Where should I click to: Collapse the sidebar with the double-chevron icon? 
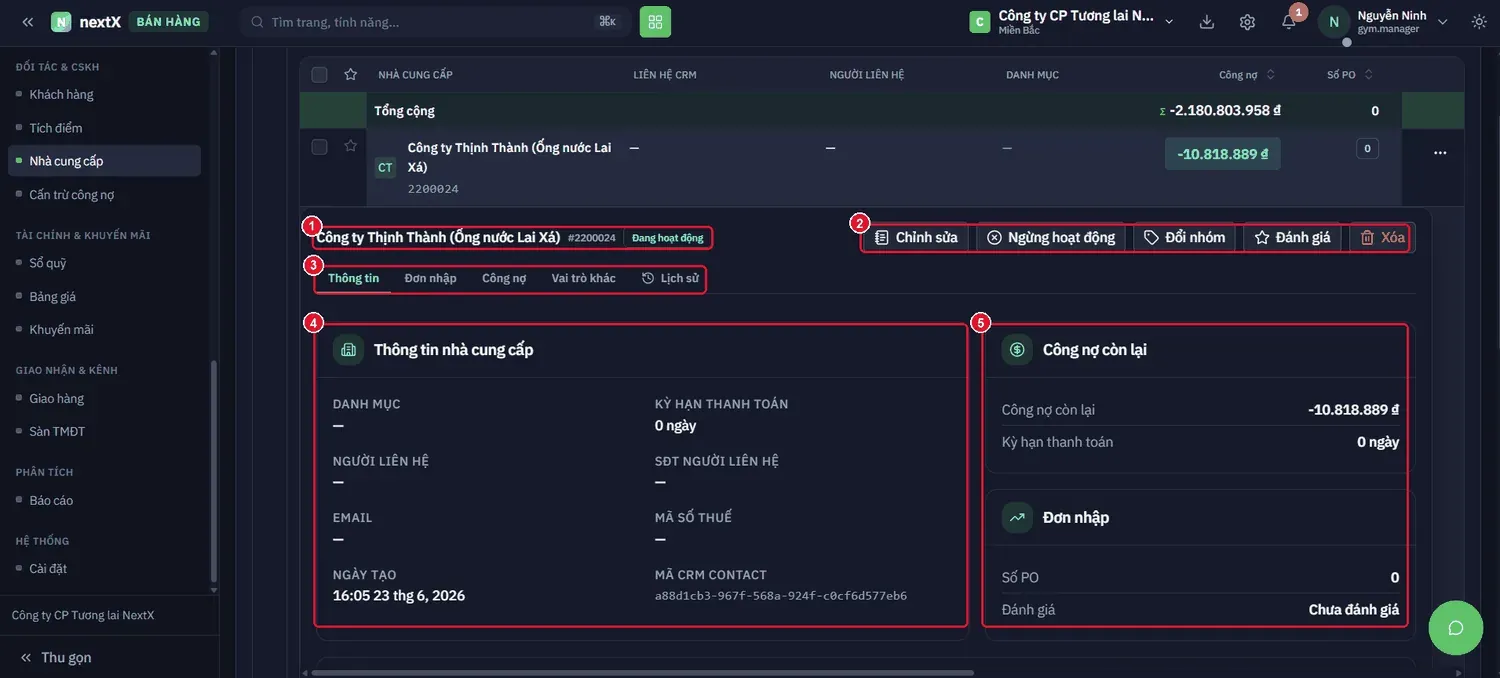click(28, 21)
